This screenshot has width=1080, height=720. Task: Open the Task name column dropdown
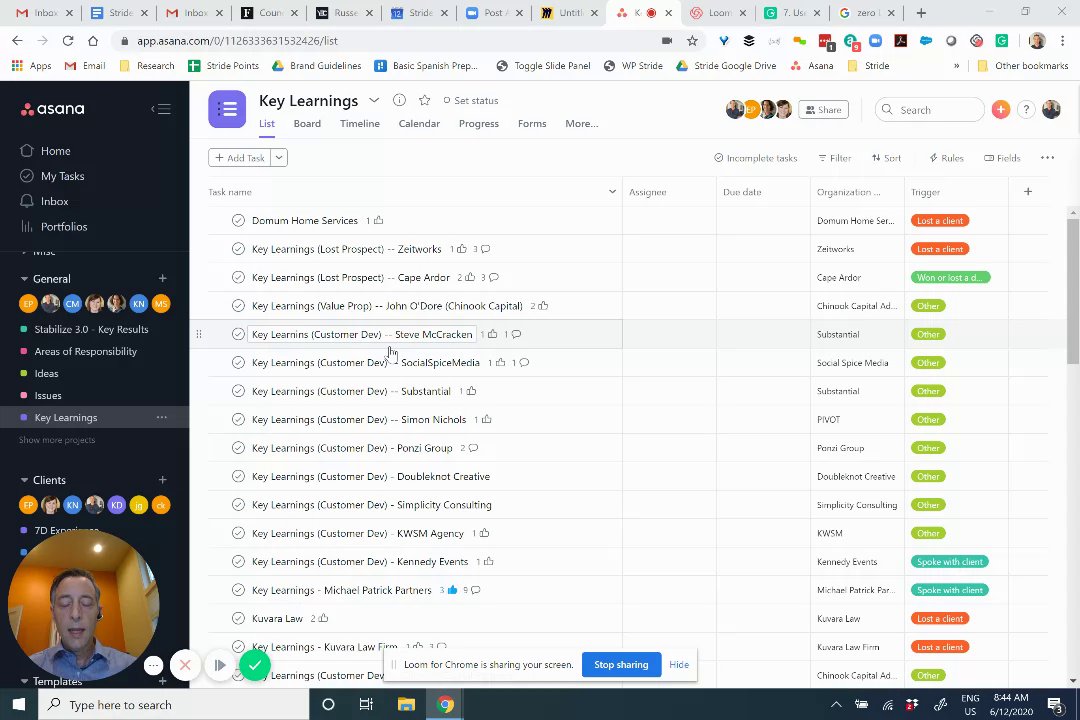(x=612, y=192)
